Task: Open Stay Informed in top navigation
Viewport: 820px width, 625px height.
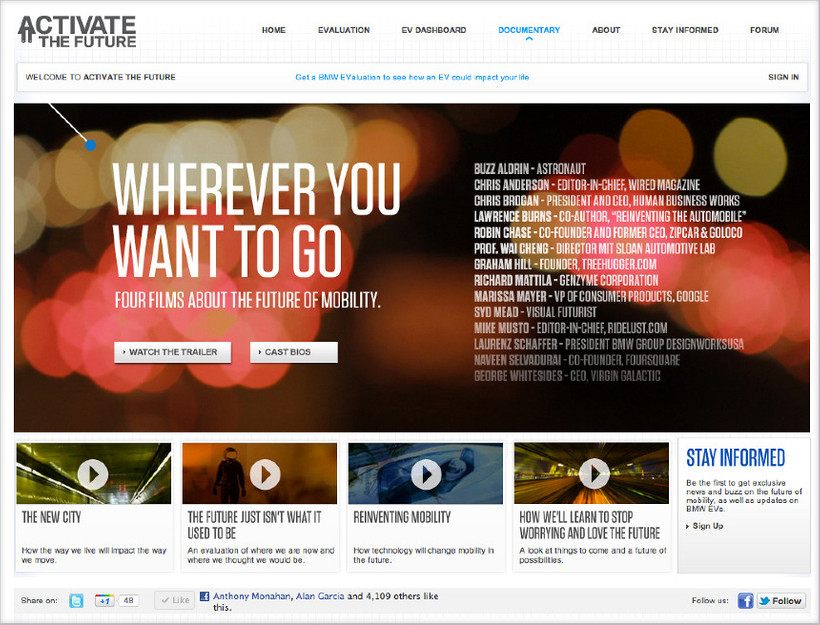Action: pyautogui.click(x=685, y=30)
